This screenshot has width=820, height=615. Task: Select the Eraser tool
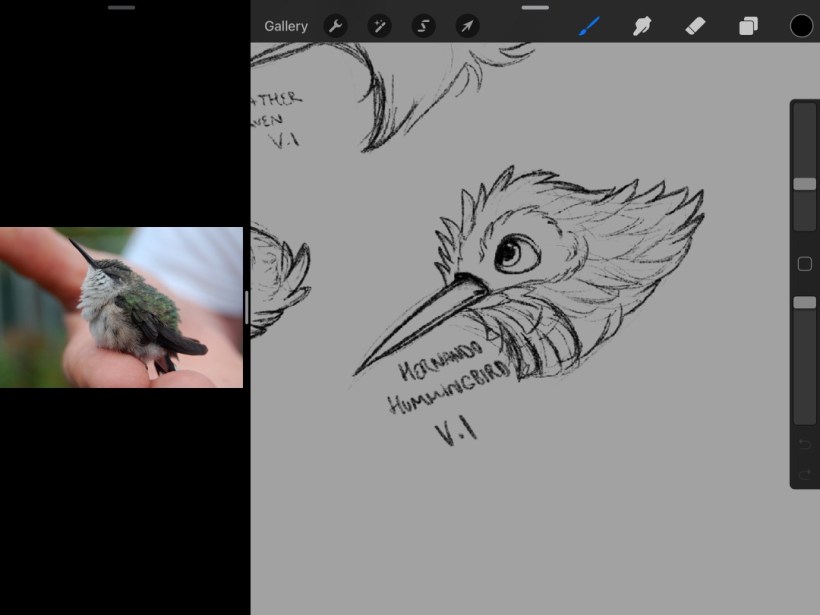tap(696, 26)
